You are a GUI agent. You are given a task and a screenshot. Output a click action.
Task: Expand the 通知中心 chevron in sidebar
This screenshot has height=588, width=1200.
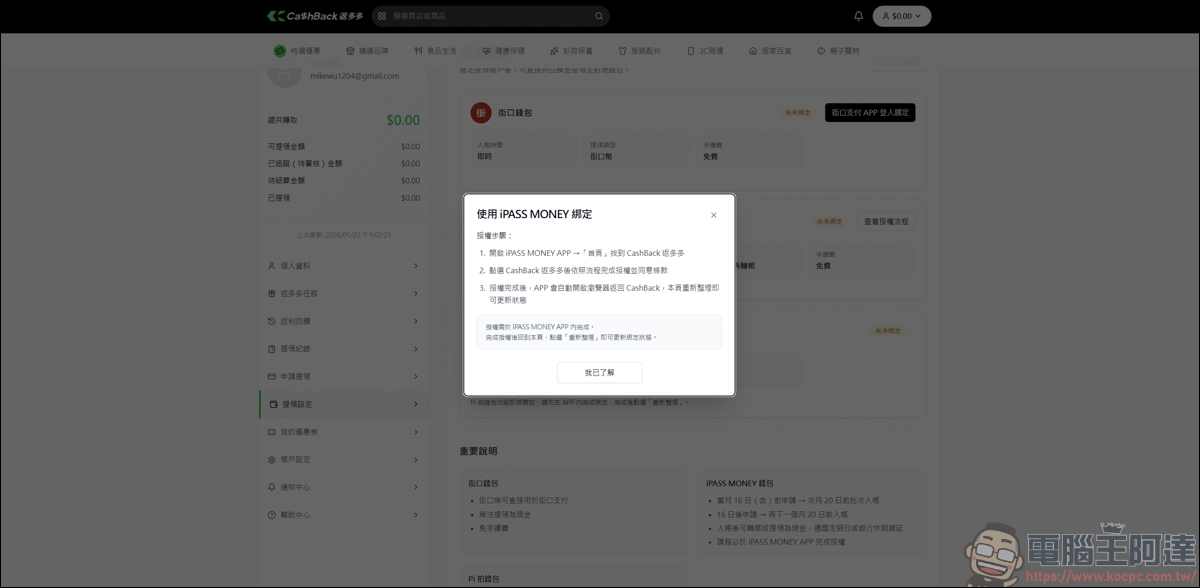coord(416,487)
